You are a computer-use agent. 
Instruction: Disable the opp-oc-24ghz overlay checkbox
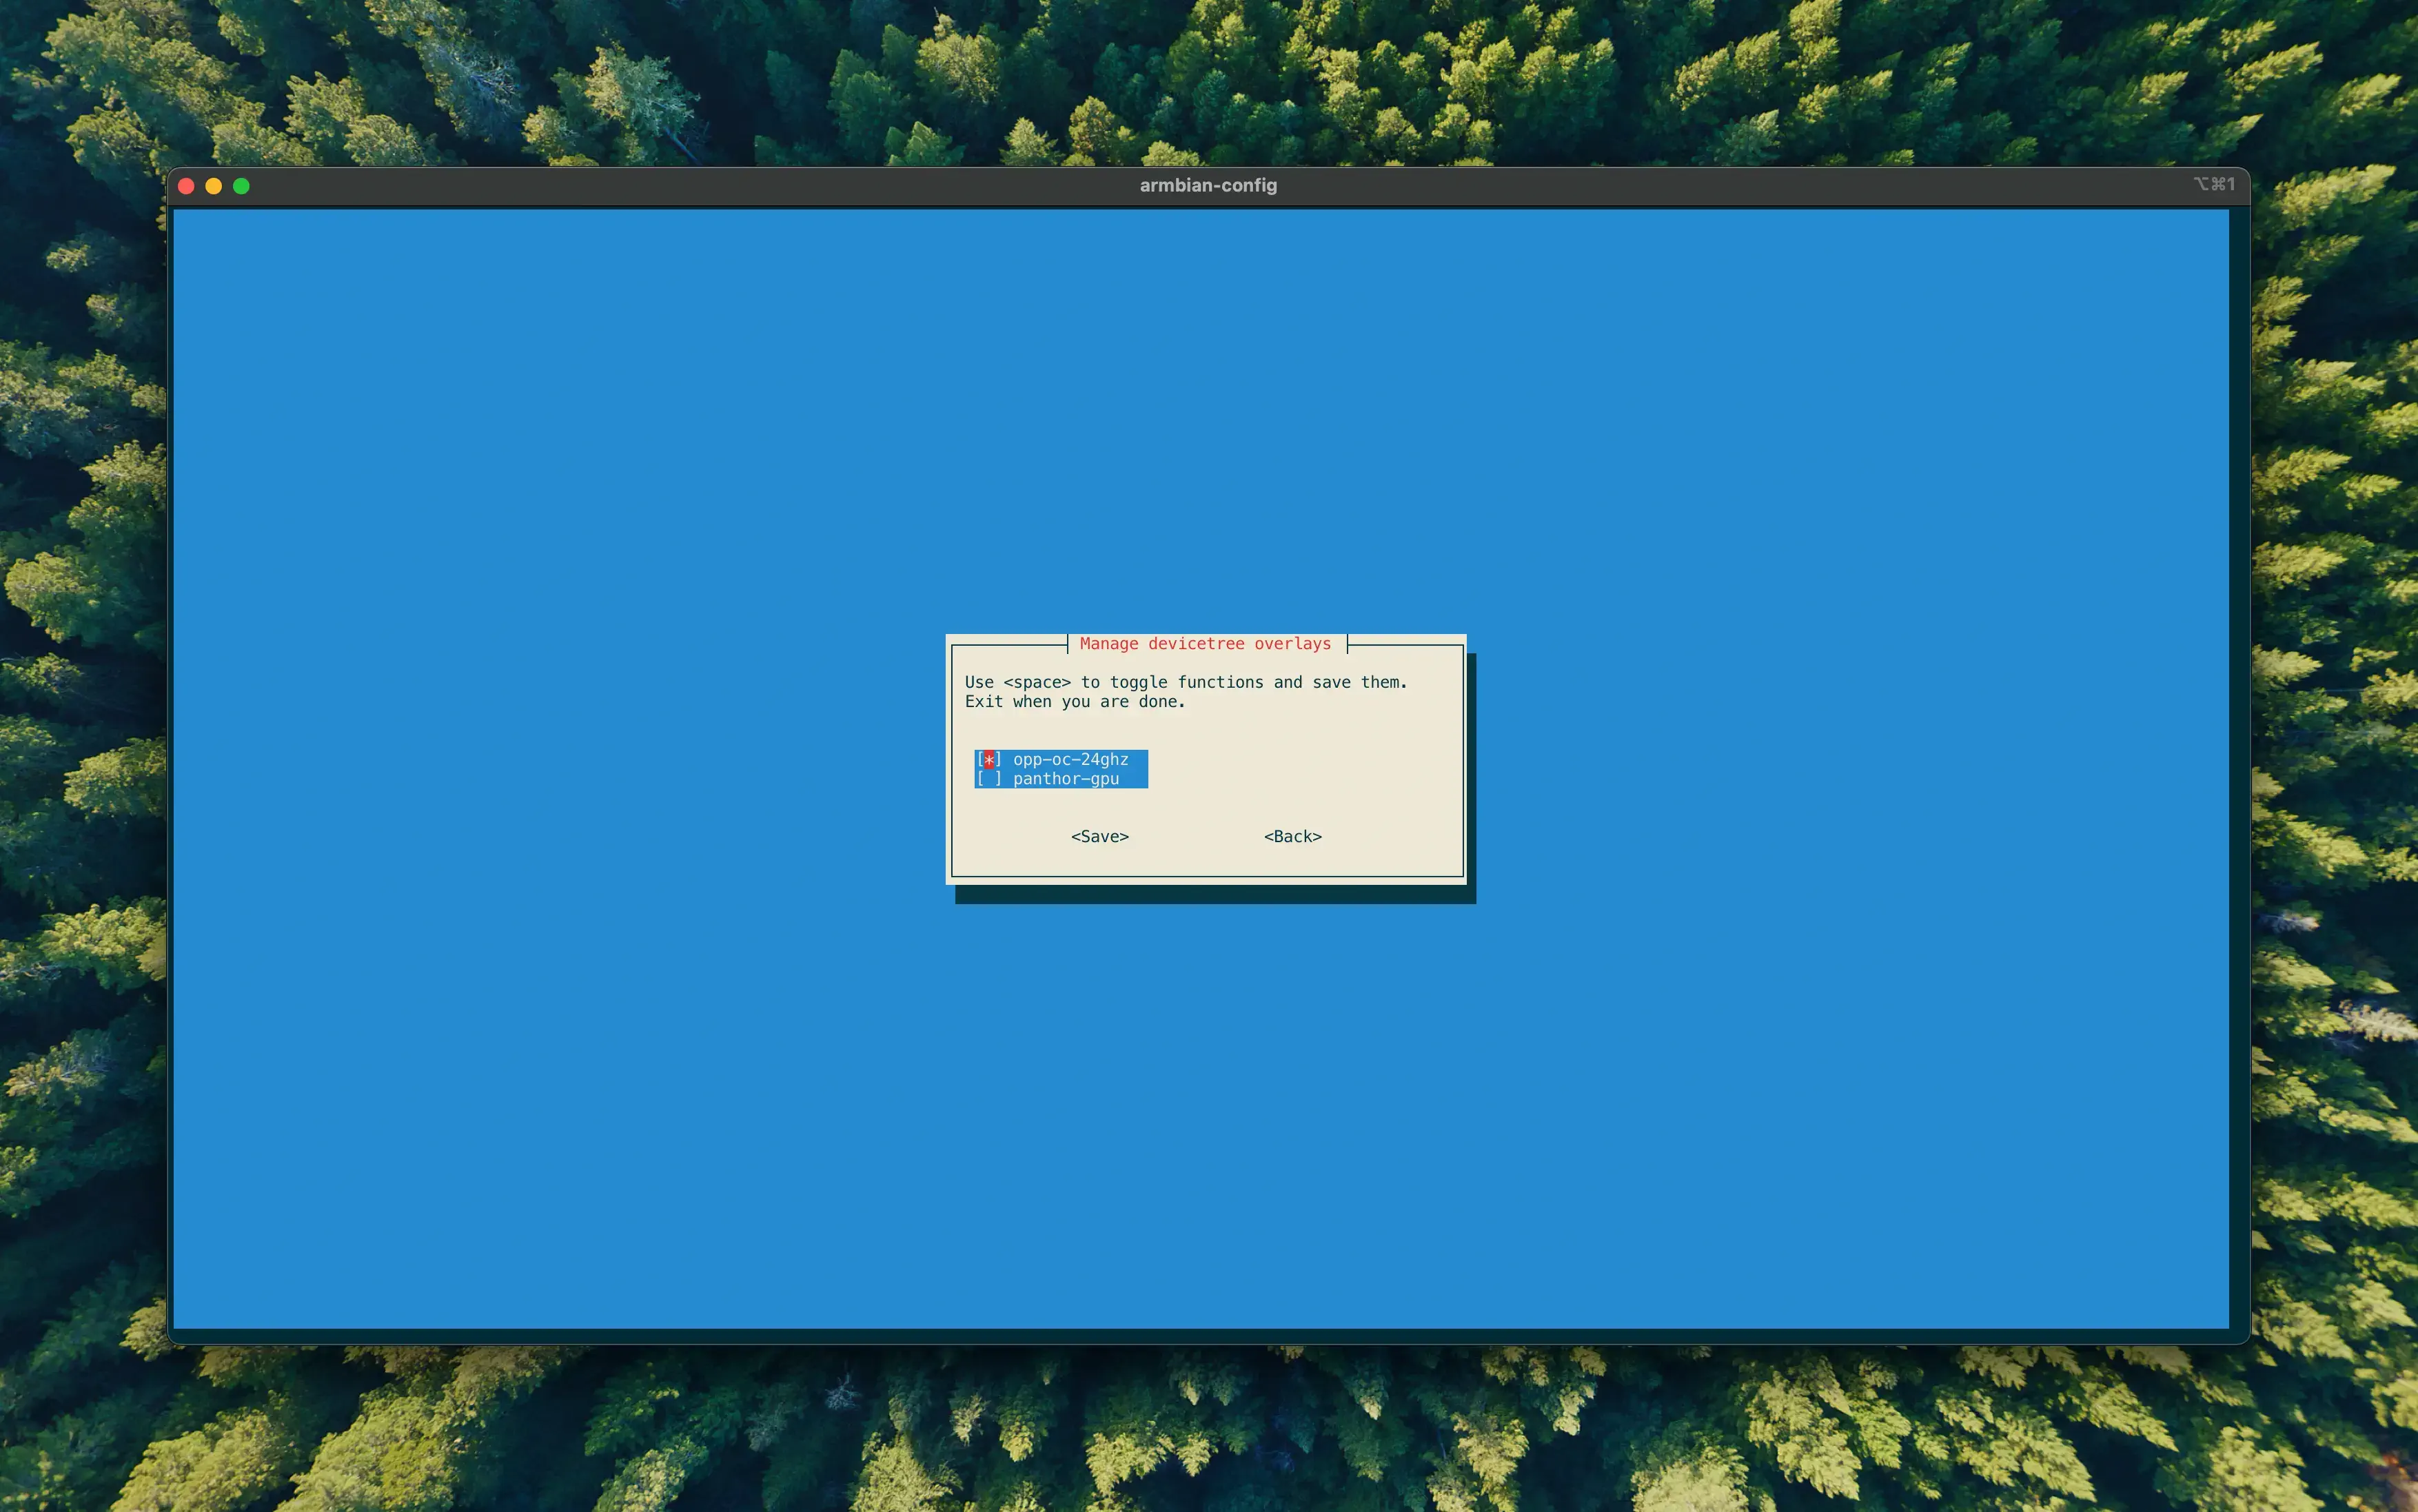coord(988,760)
